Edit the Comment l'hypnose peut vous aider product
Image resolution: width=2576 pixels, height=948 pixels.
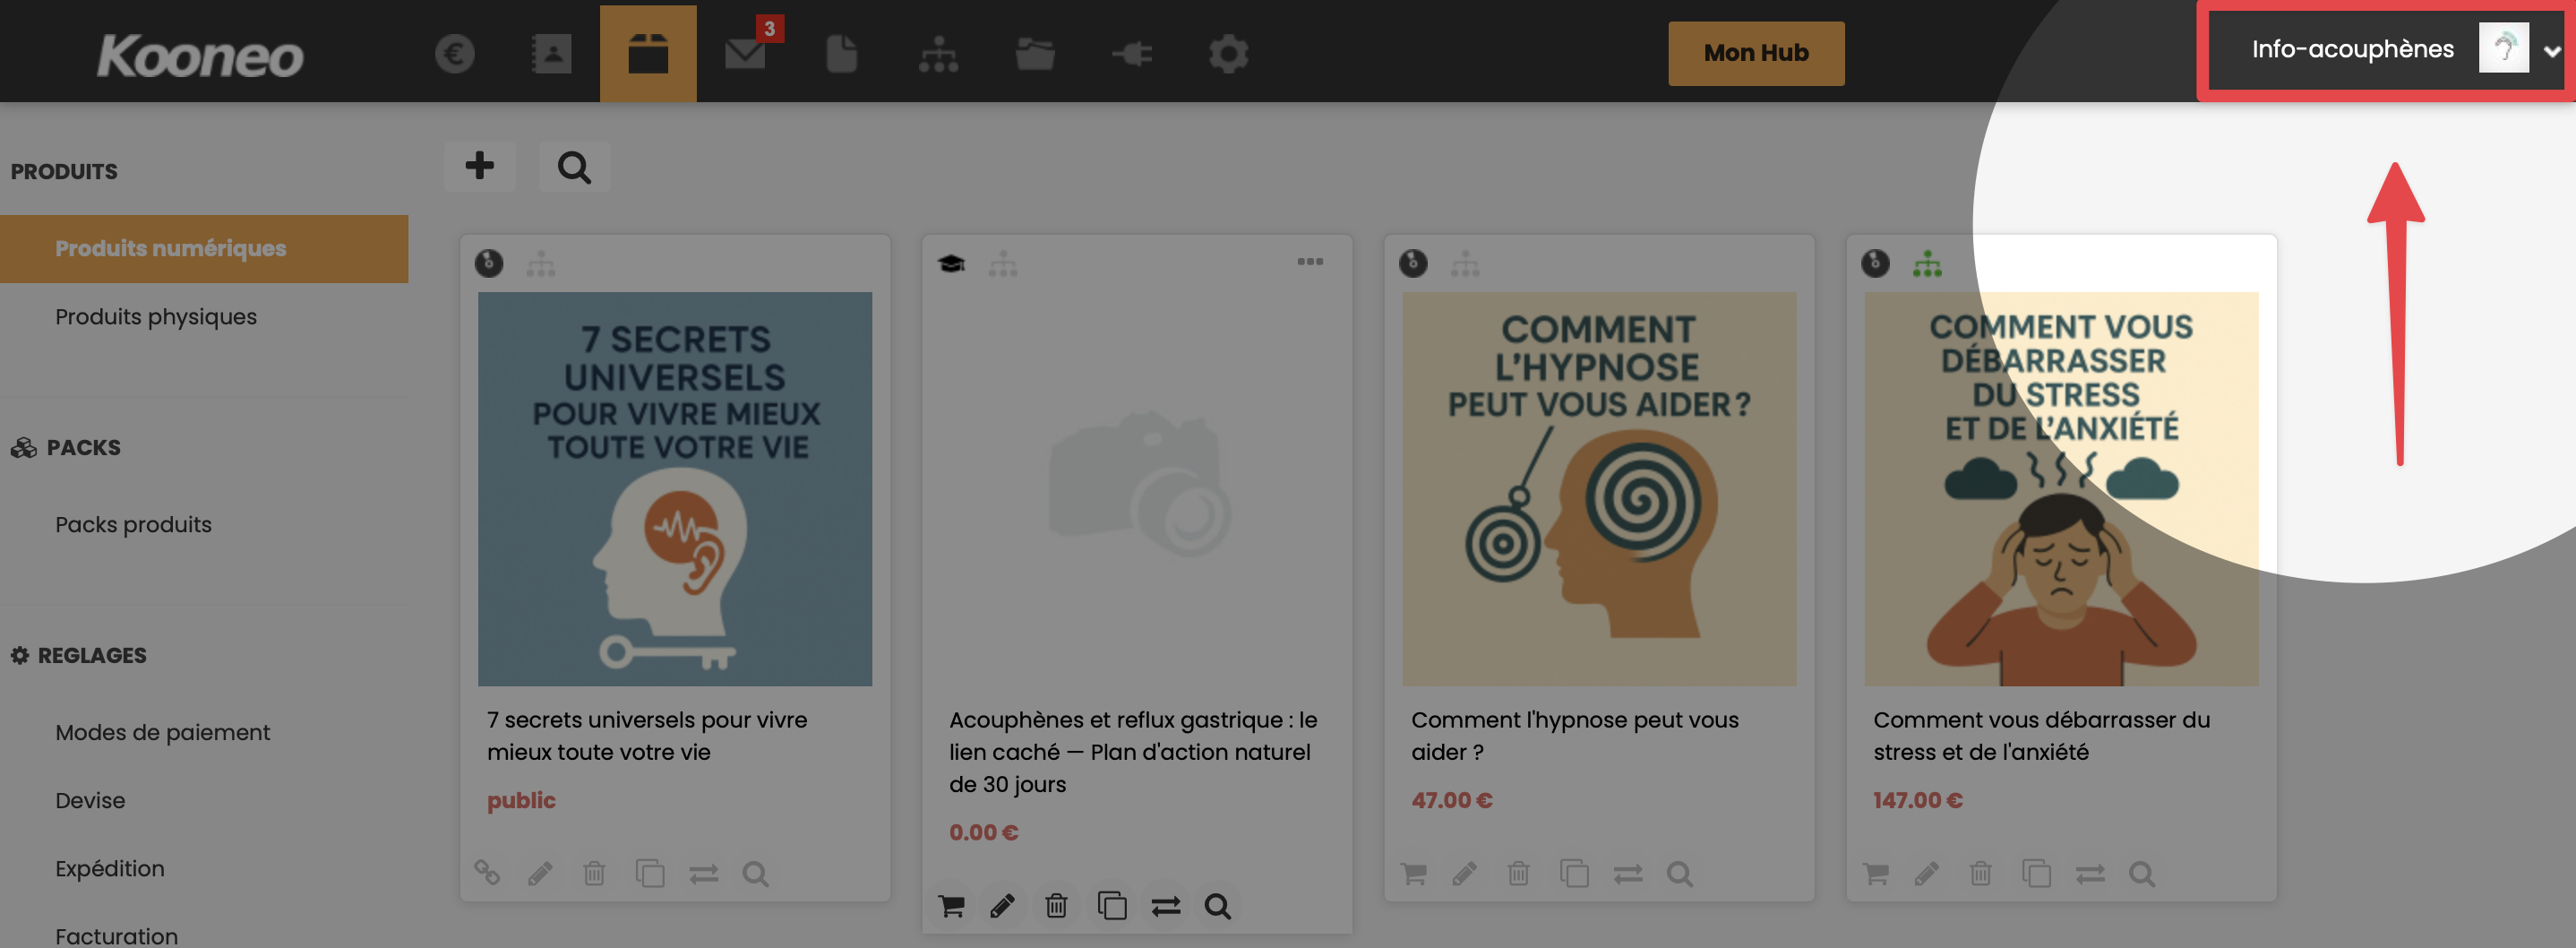click(1464, 873)
